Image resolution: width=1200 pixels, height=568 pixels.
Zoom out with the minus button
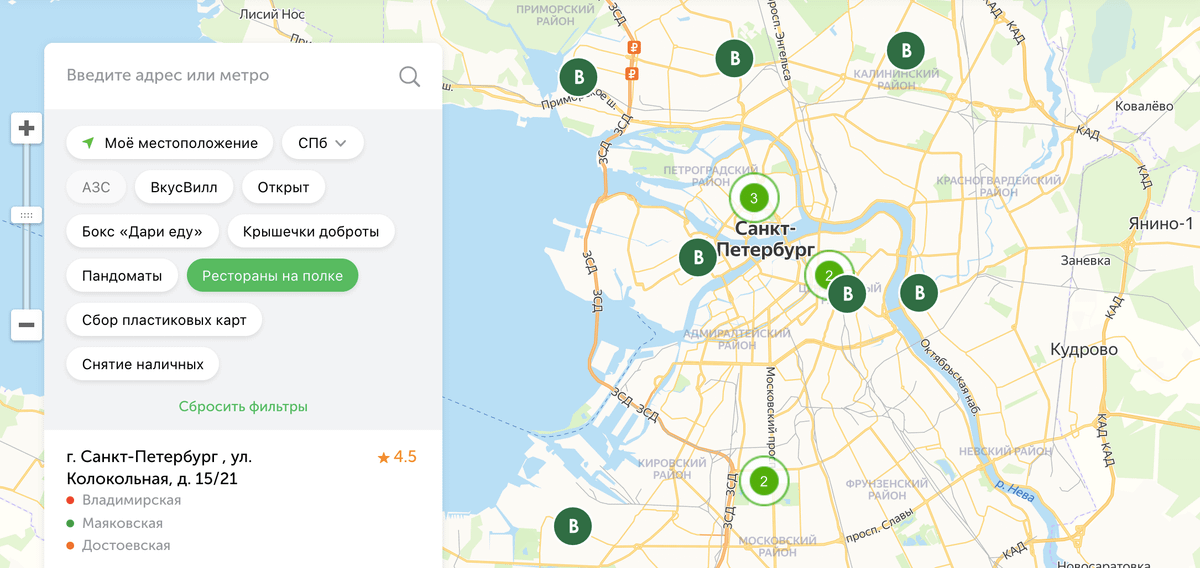pyautogui.click(x=27, y=324)
